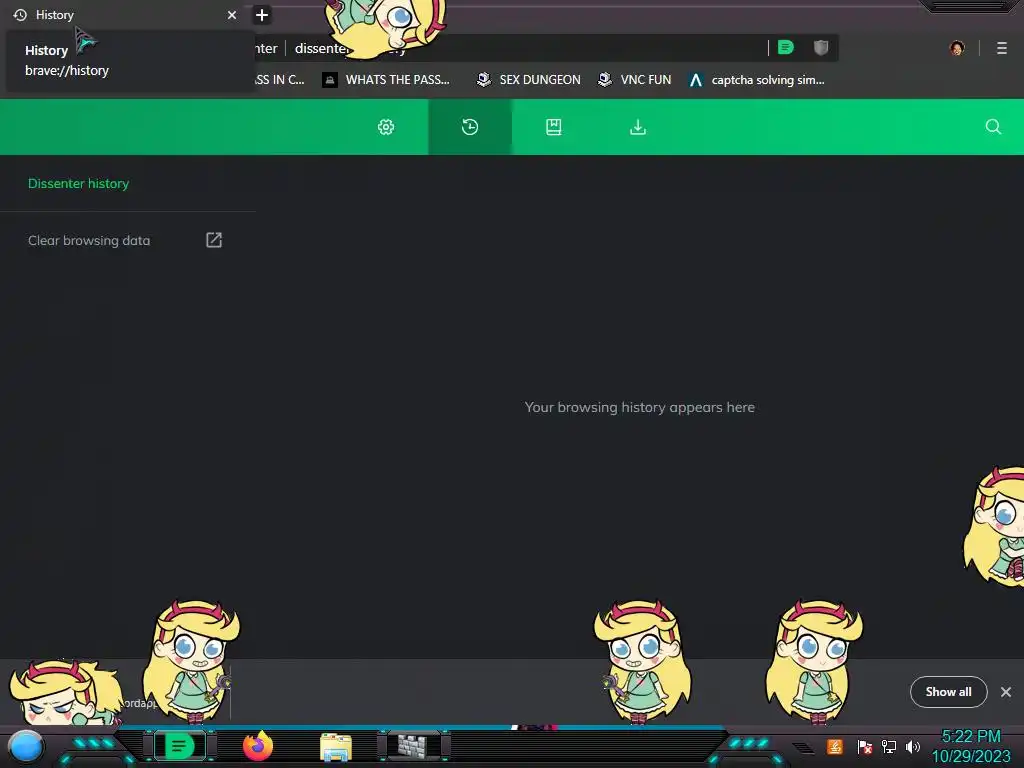Image resolution: width=1024 pixels, height=768 pixels.
Task: Click the Action Center flag tray icon
Action: tap(865, 746)
